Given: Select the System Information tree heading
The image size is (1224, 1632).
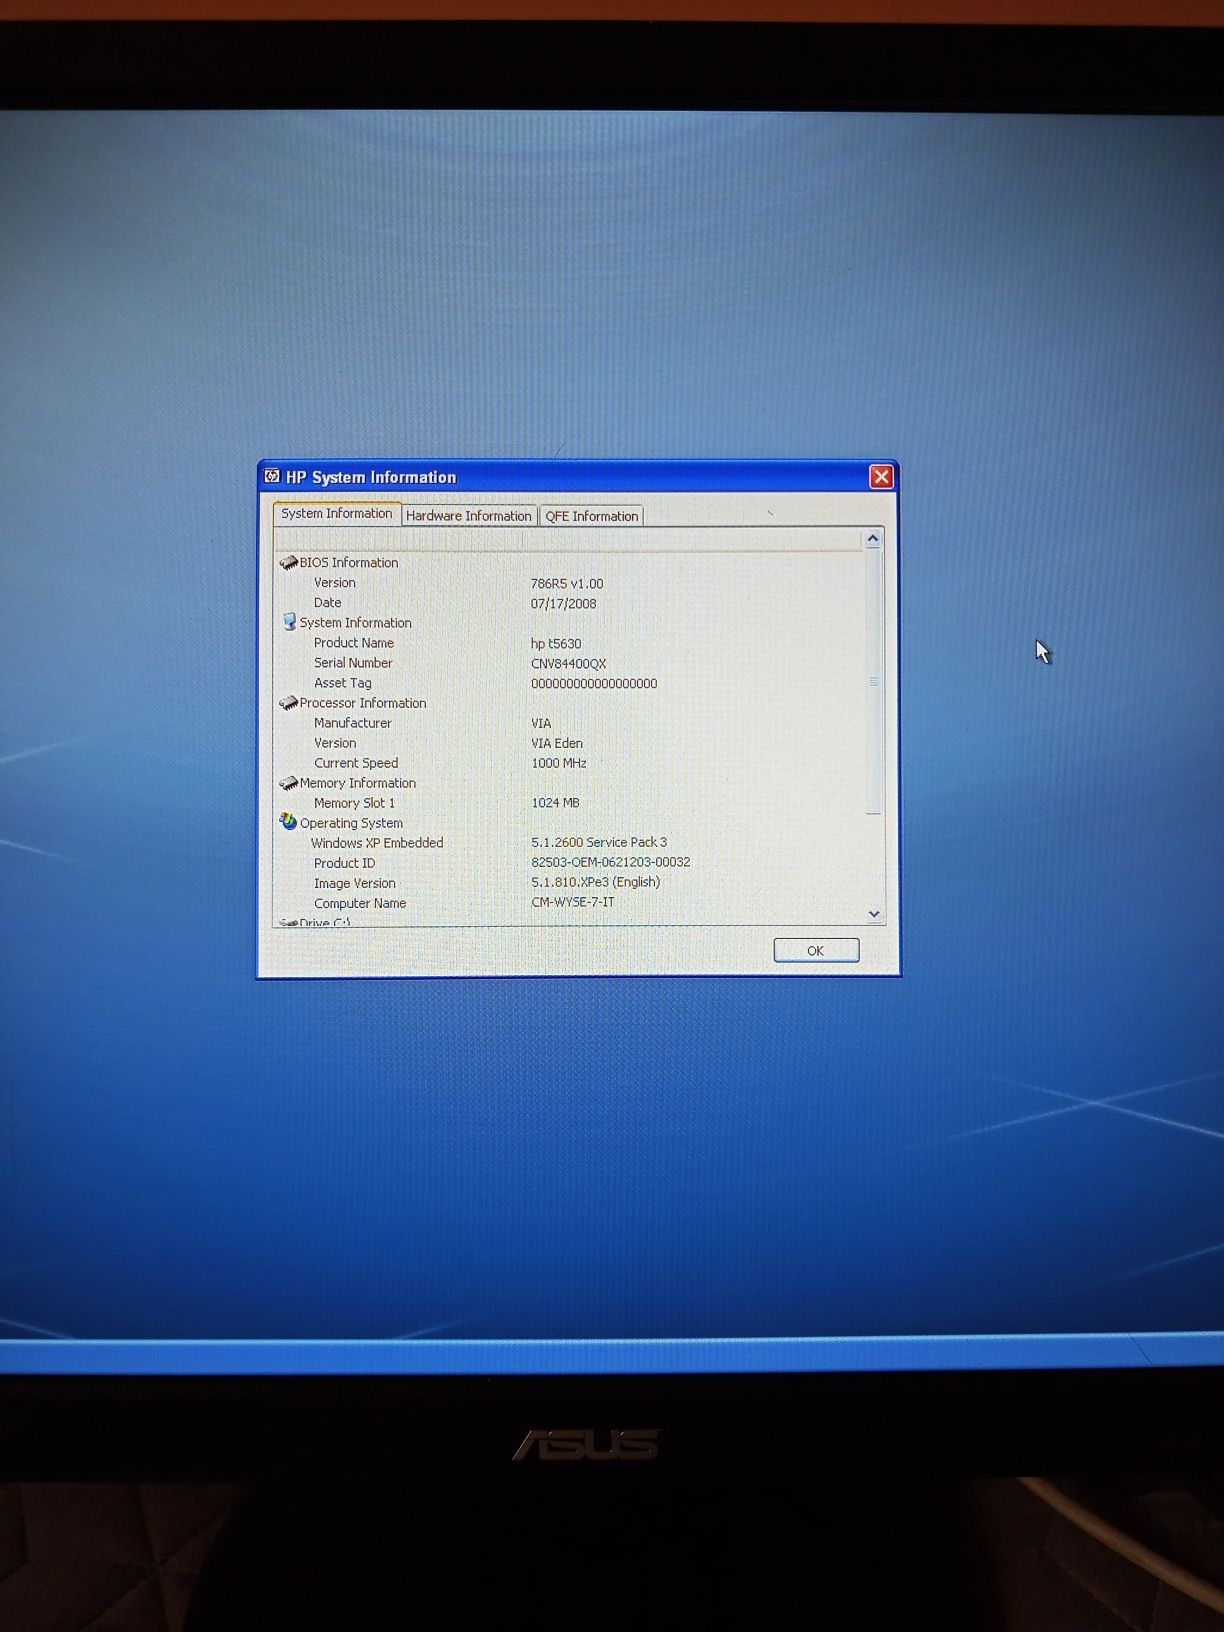Looking at the screenshot, I should coord(355,623).
